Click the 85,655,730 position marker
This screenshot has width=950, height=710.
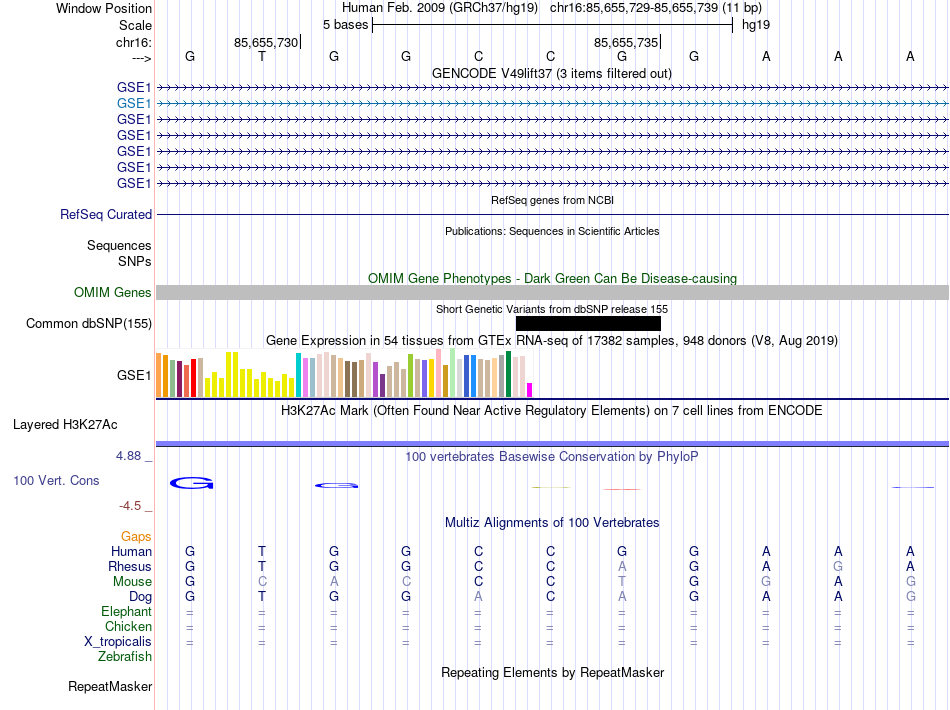pos(267,42)
